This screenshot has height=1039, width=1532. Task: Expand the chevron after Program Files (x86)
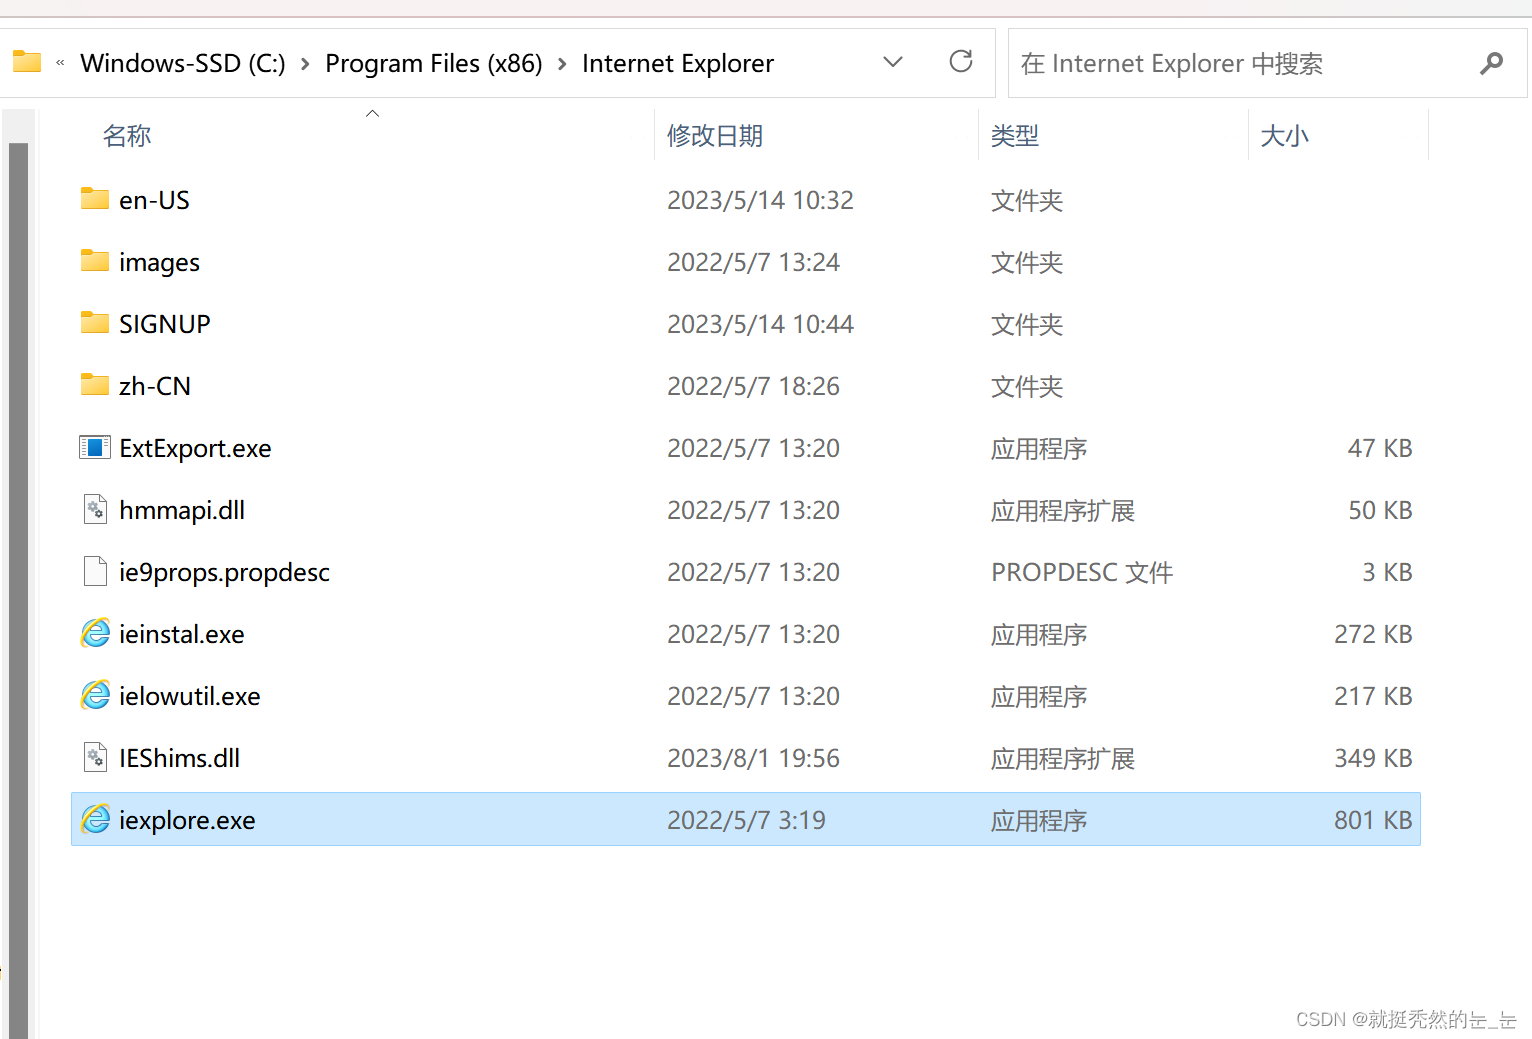point(562,64)
